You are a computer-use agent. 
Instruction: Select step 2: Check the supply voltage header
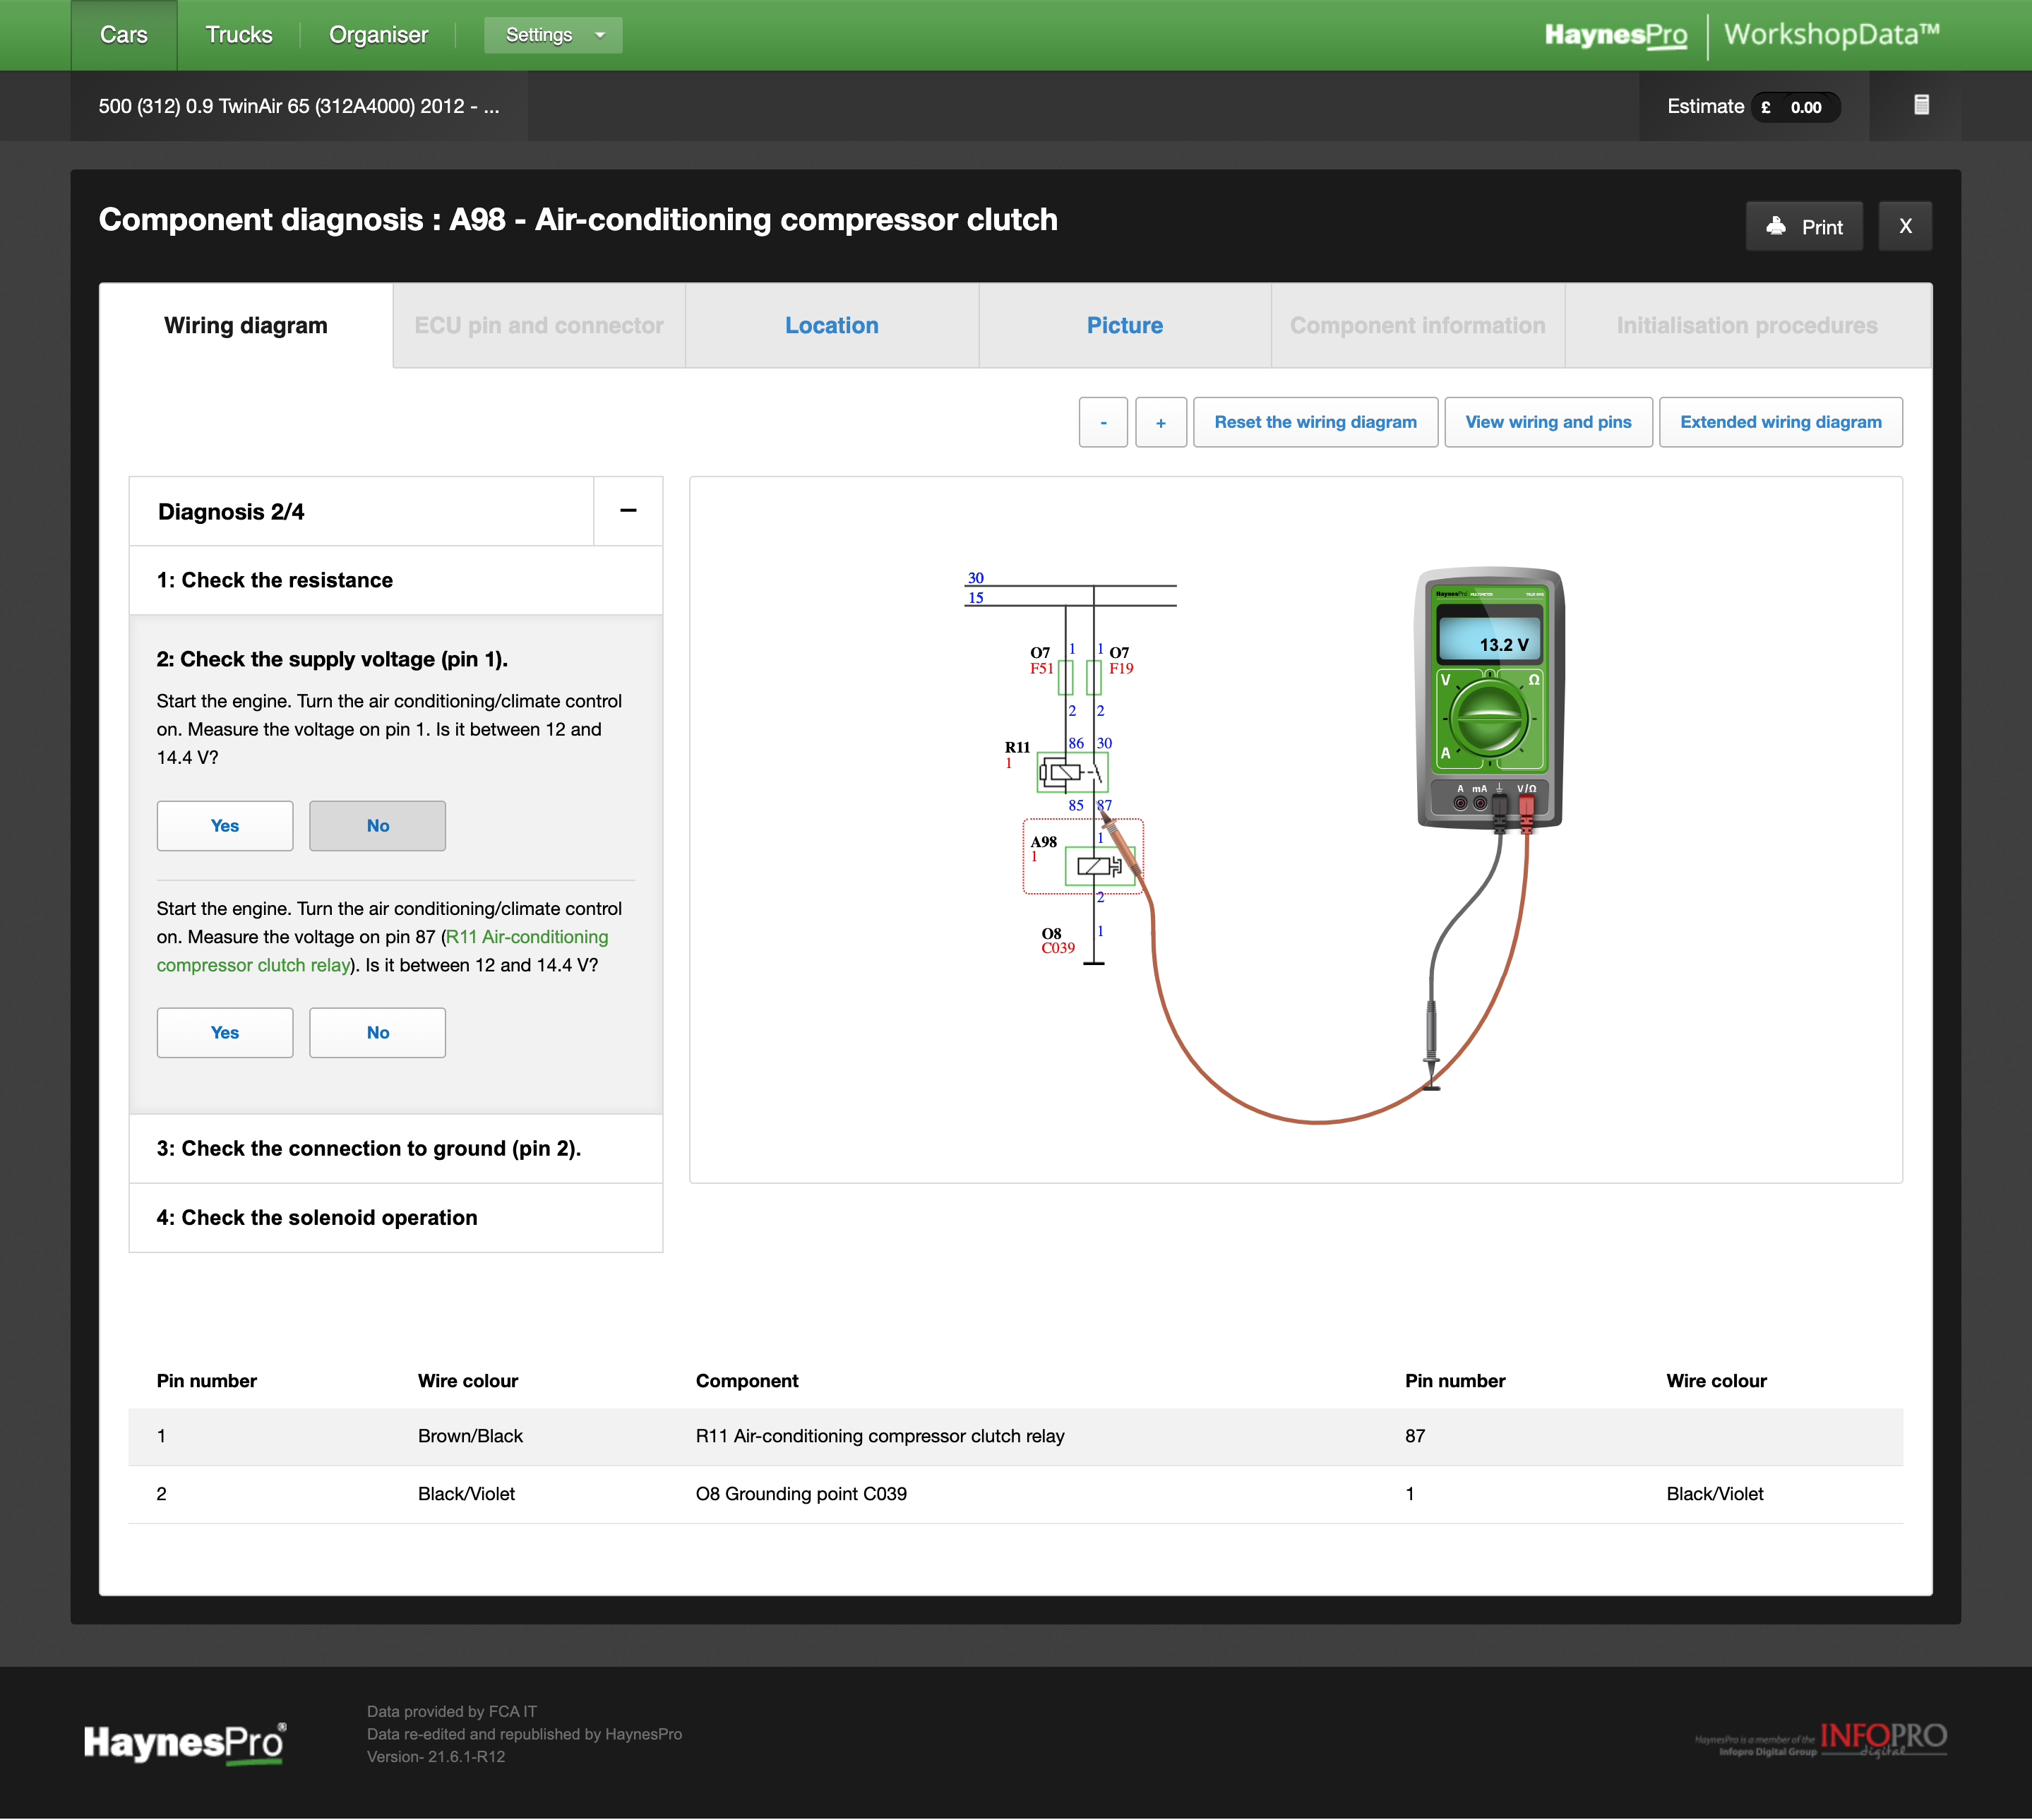point(332,659)
